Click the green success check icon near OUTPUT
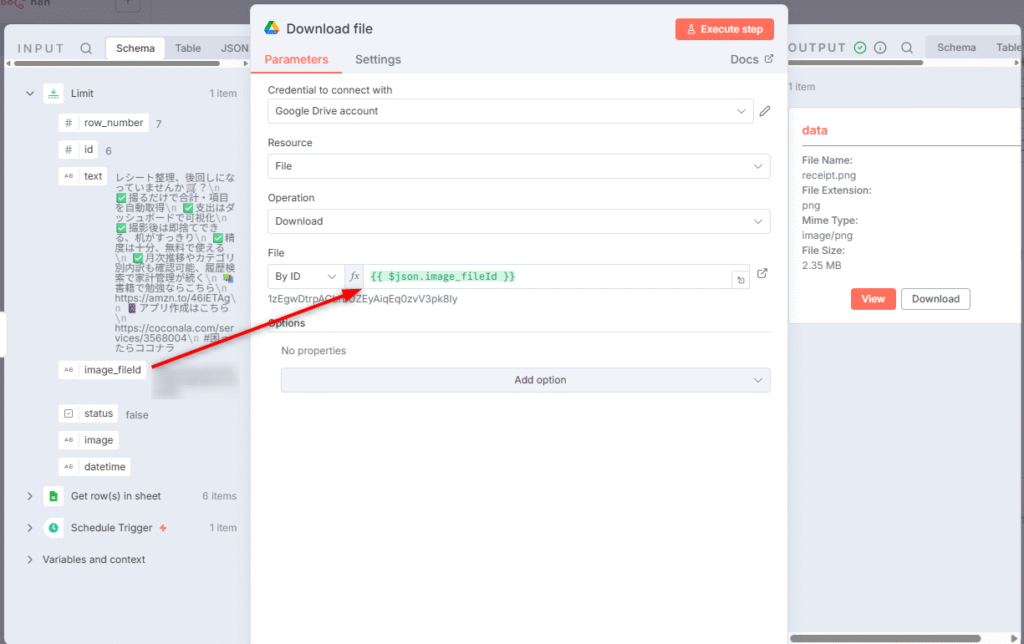Image resolution: width=1024 pixels, height=644 pixels. click(x=860, y=48)
